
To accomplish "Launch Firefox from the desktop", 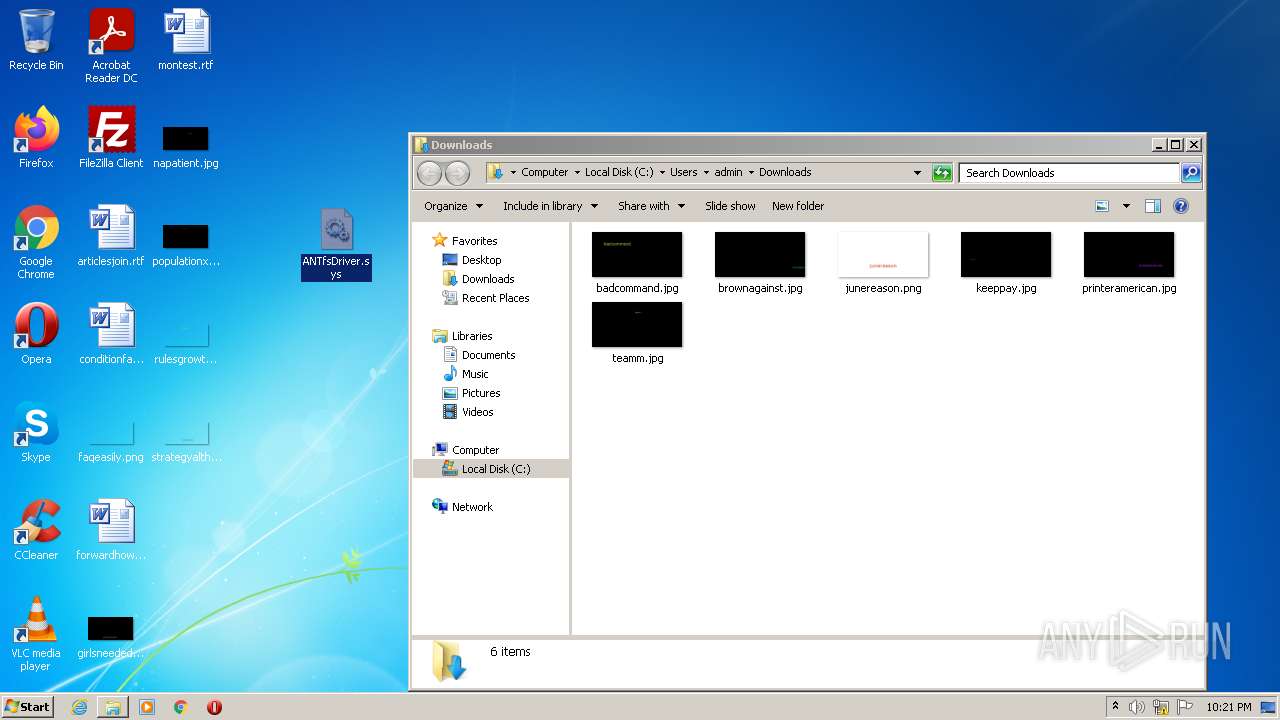I will click(36, 138).
